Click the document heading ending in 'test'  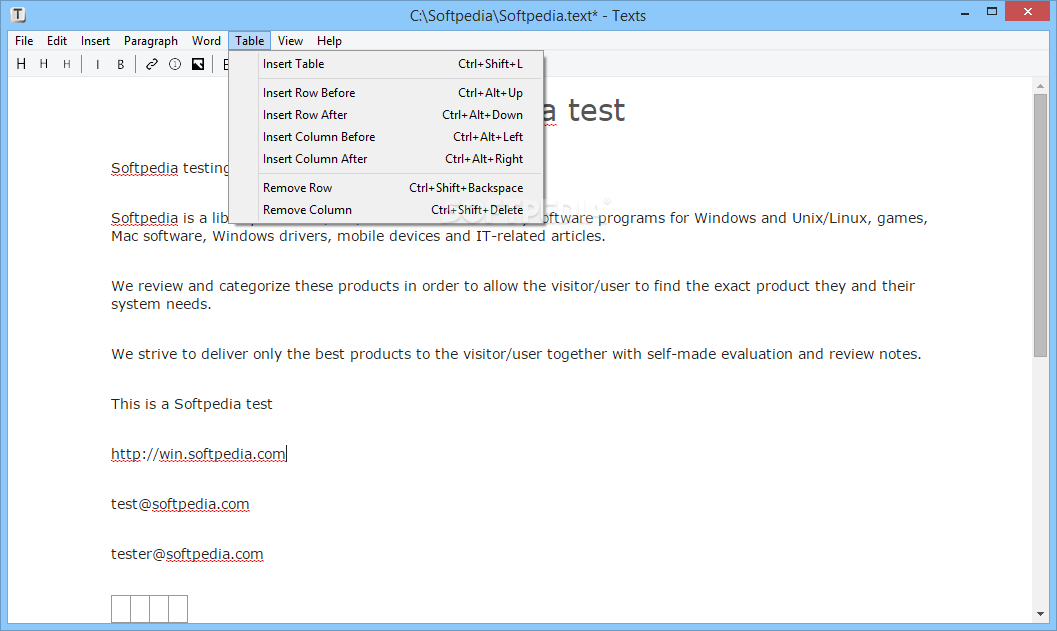pyautogui.click(x=584, y=111)
